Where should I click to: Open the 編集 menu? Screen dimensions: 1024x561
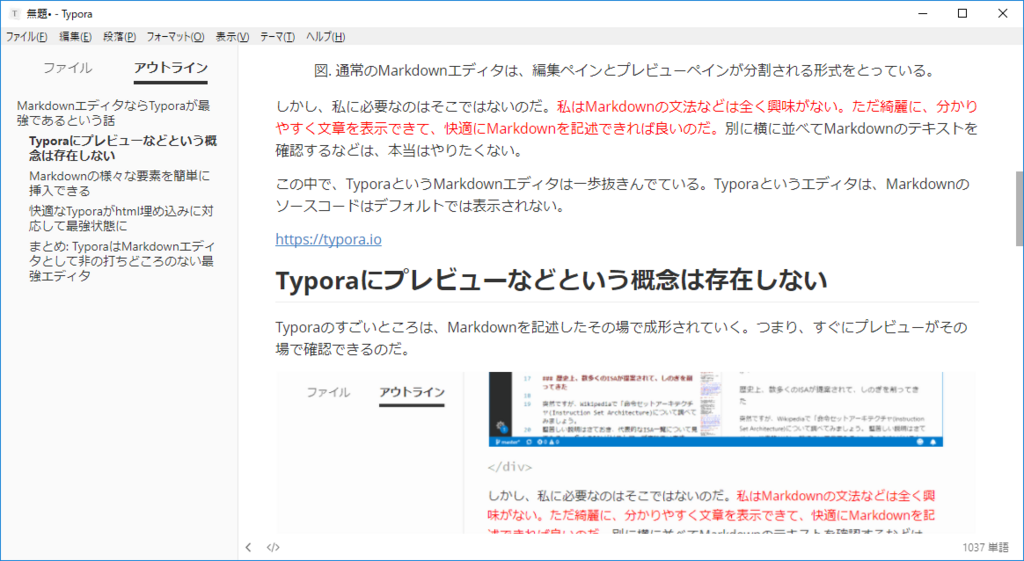pyautogui.click(x=75, y=37)
